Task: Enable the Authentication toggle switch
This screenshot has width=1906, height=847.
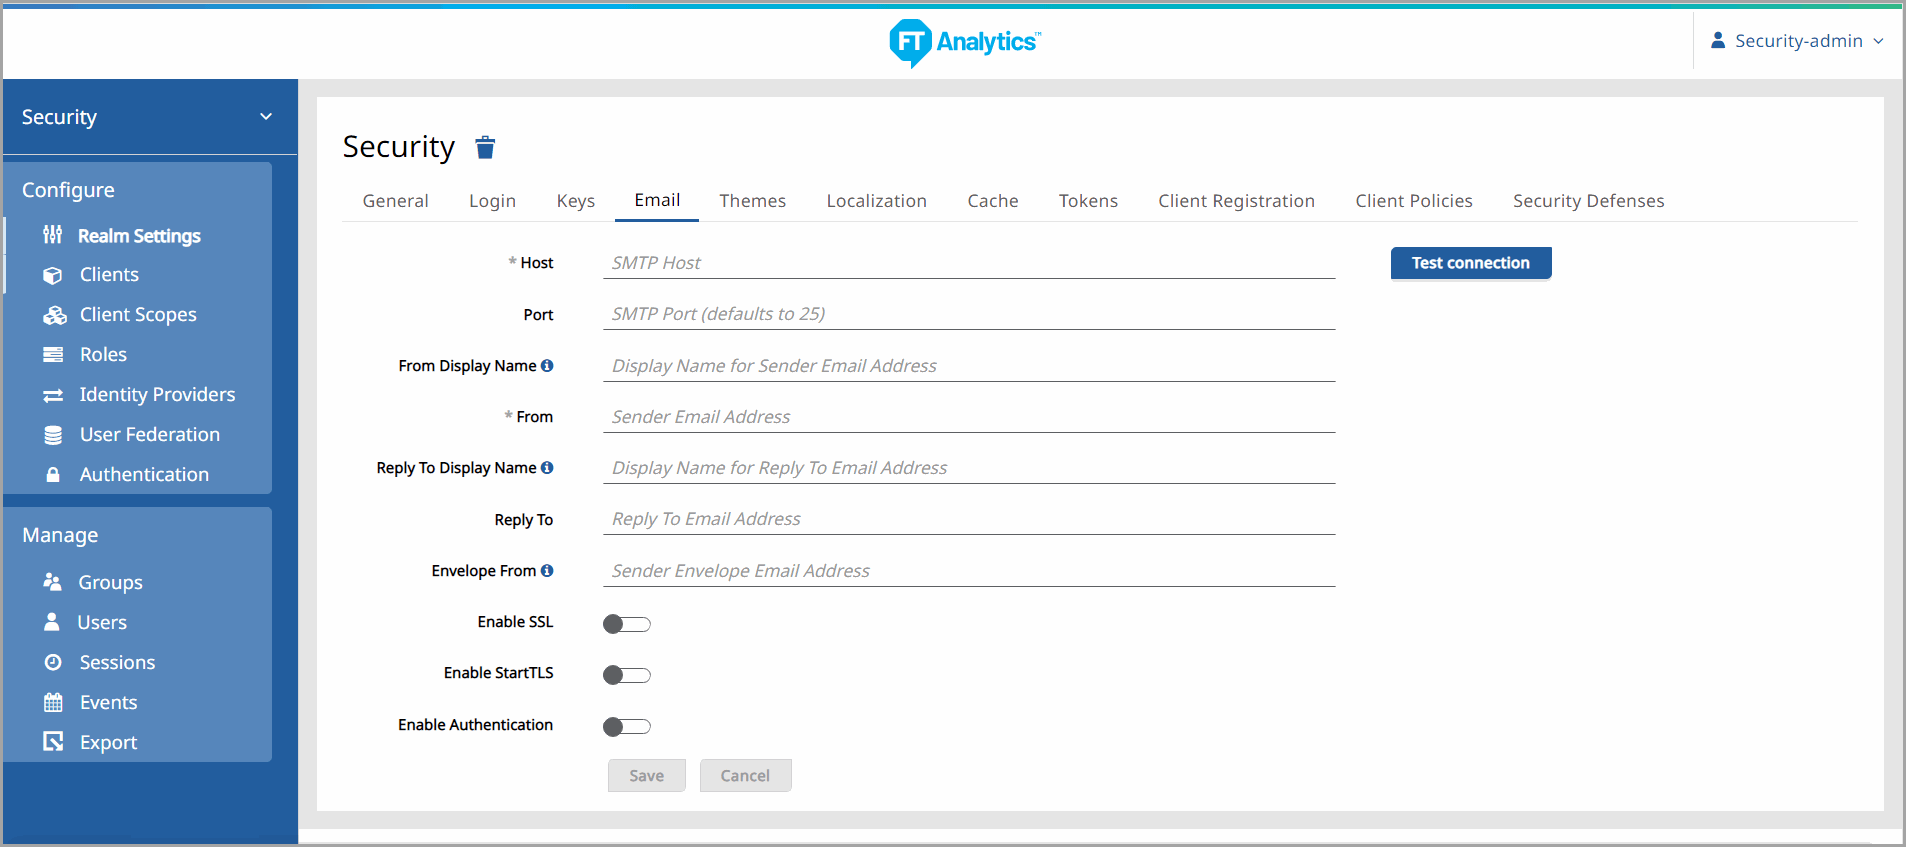Action: [x=627, y=727]
